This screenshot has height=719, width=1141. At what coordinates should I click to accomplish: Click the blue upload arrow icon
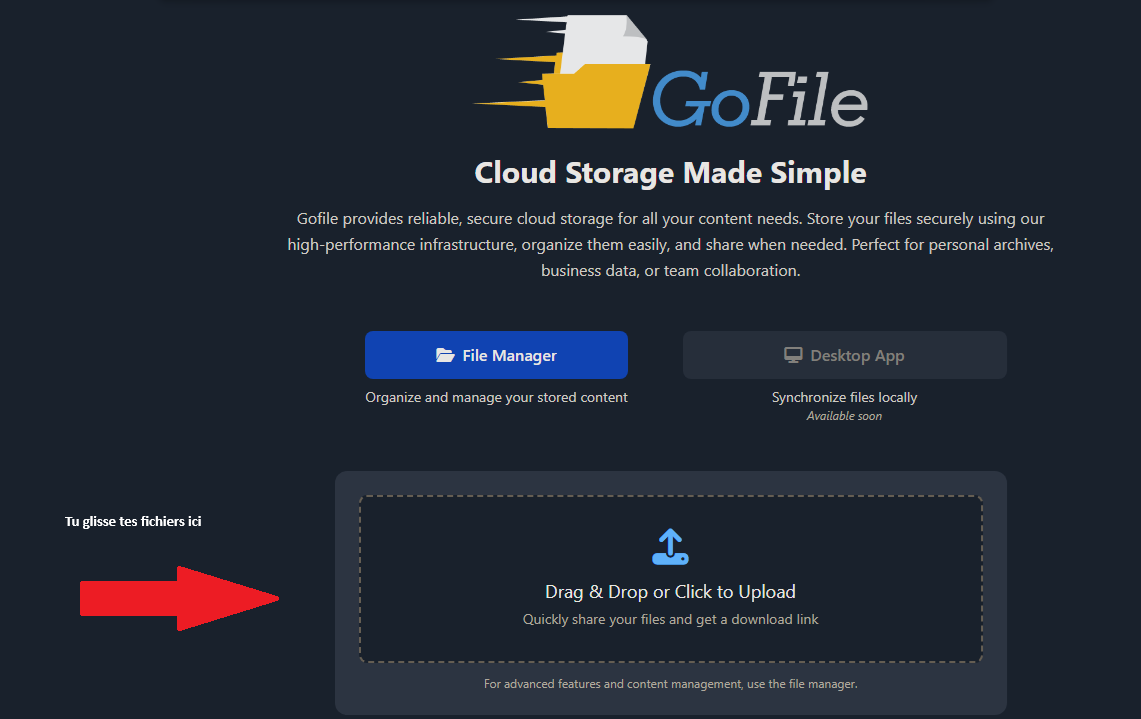670,547
